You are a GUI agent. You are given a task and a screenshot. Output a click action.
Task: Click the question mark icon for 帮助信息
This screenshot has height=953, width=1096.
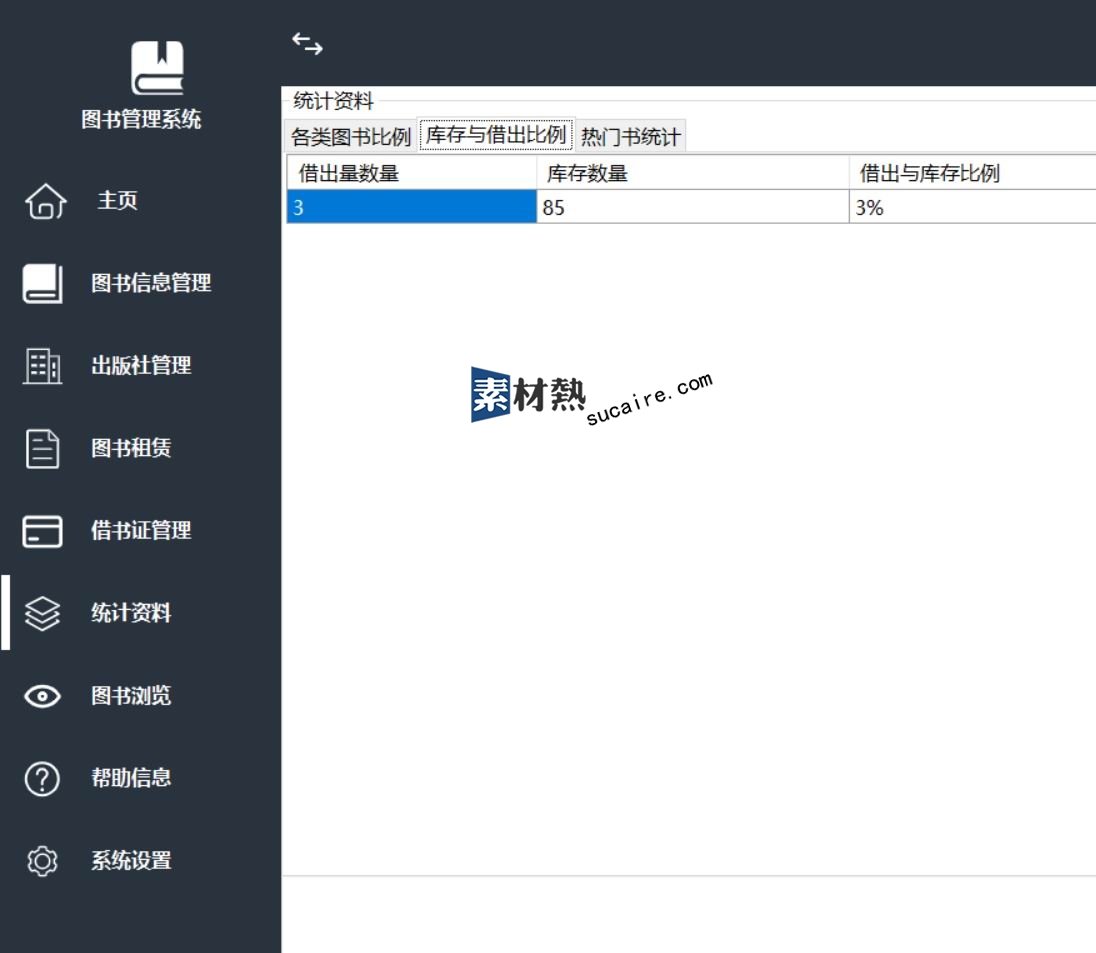[43, 778]
